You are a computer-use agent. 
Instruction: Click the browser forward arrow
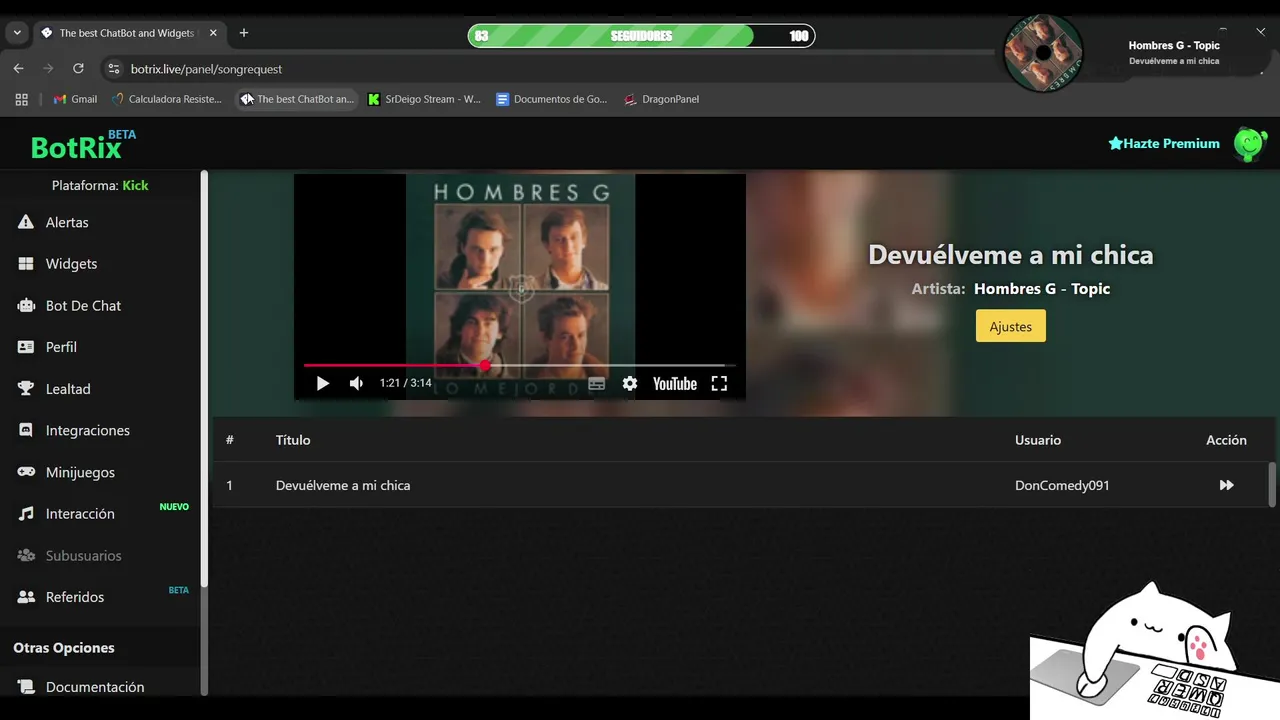(48, 68)
